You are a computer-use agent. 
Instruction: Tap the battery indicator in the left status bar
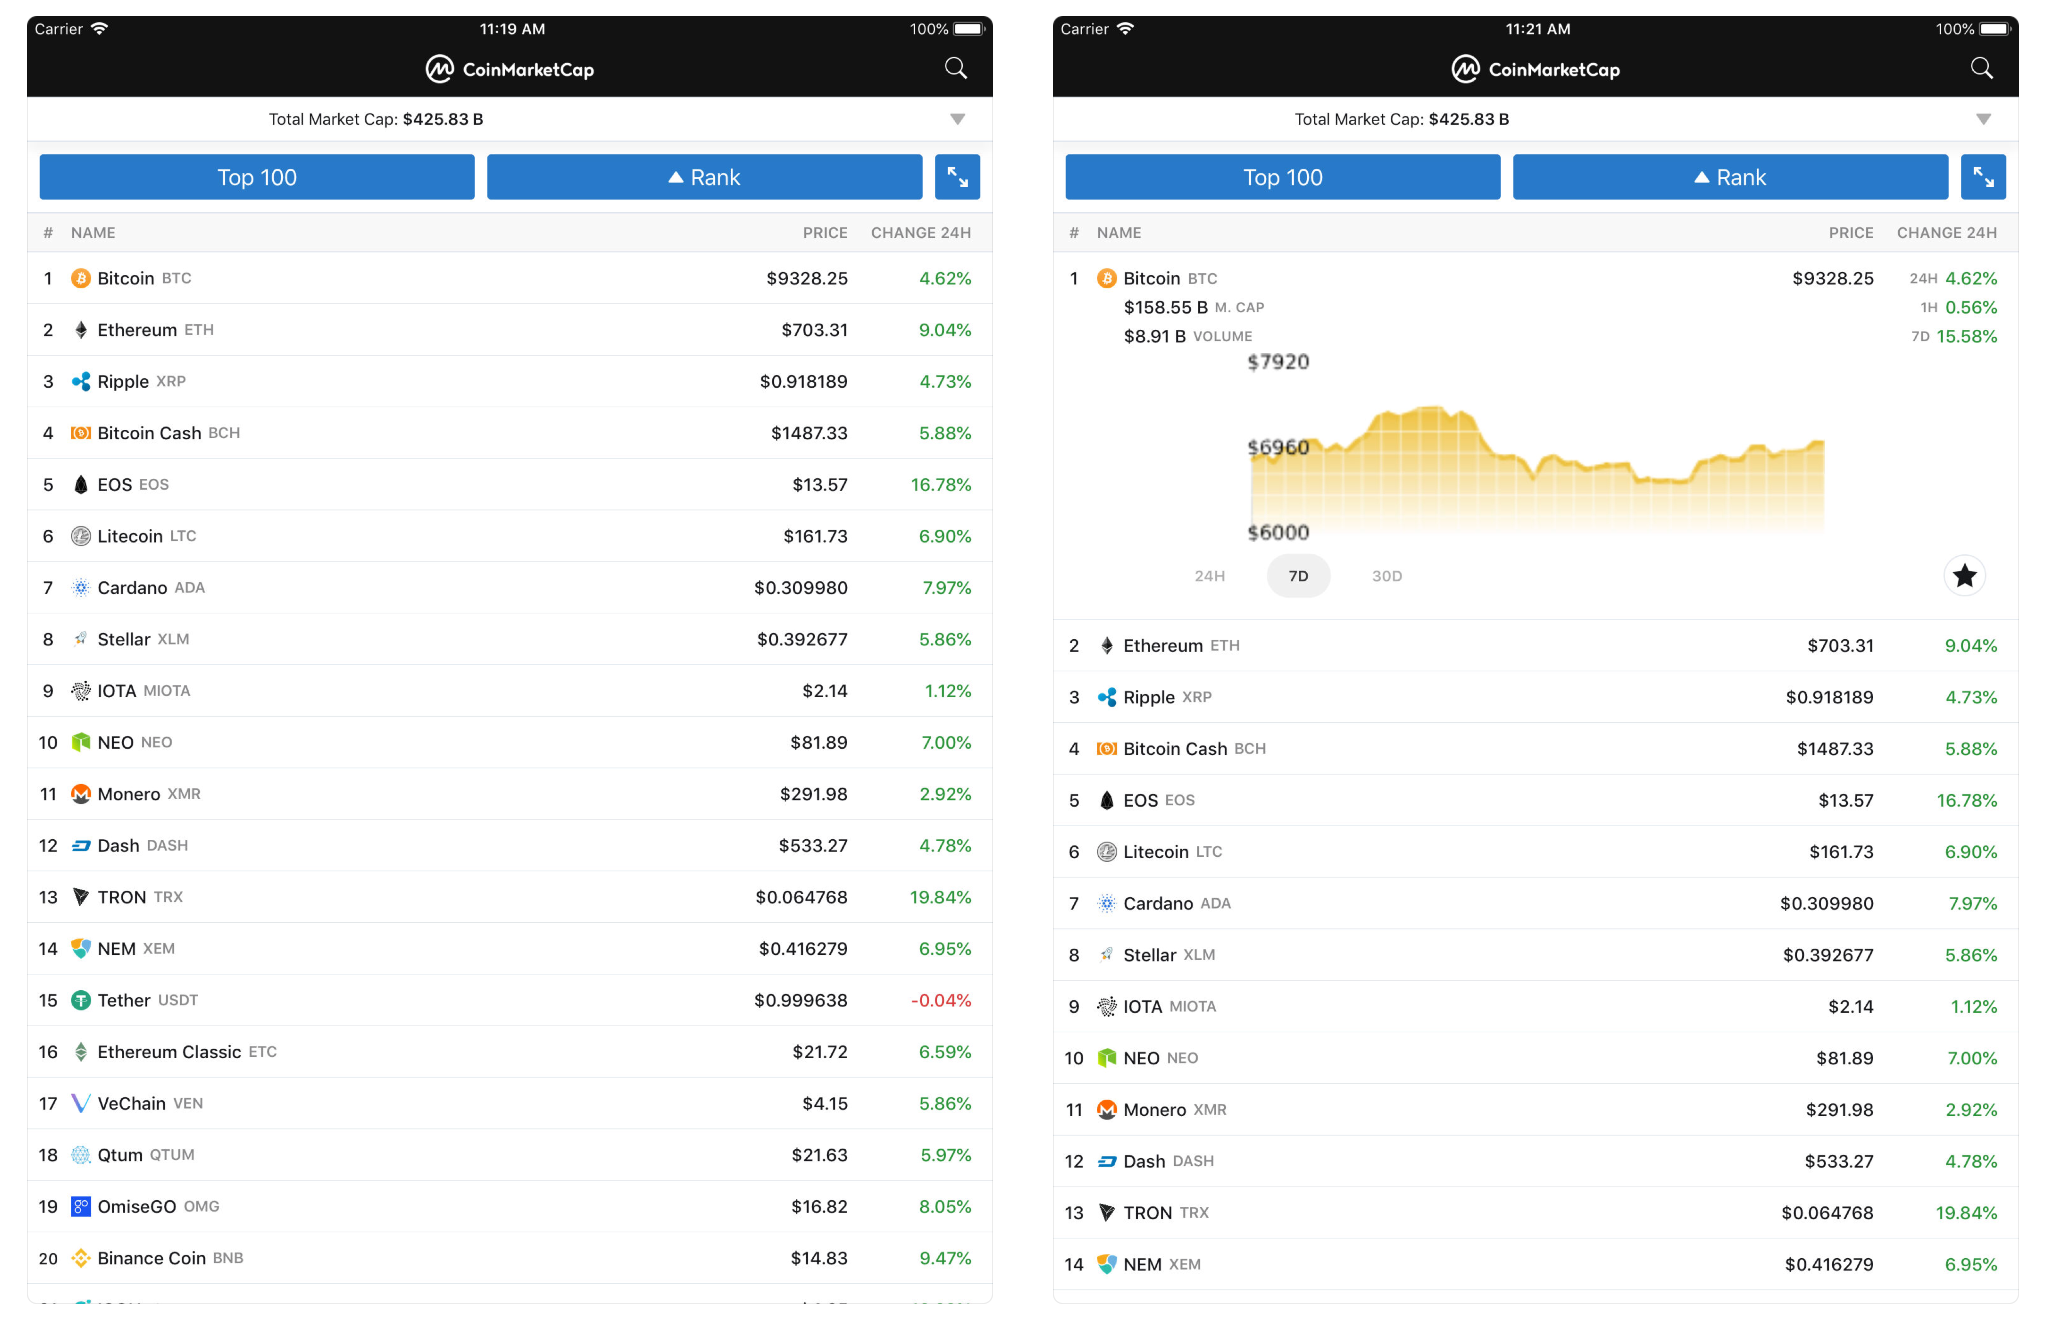coord(968,29)
